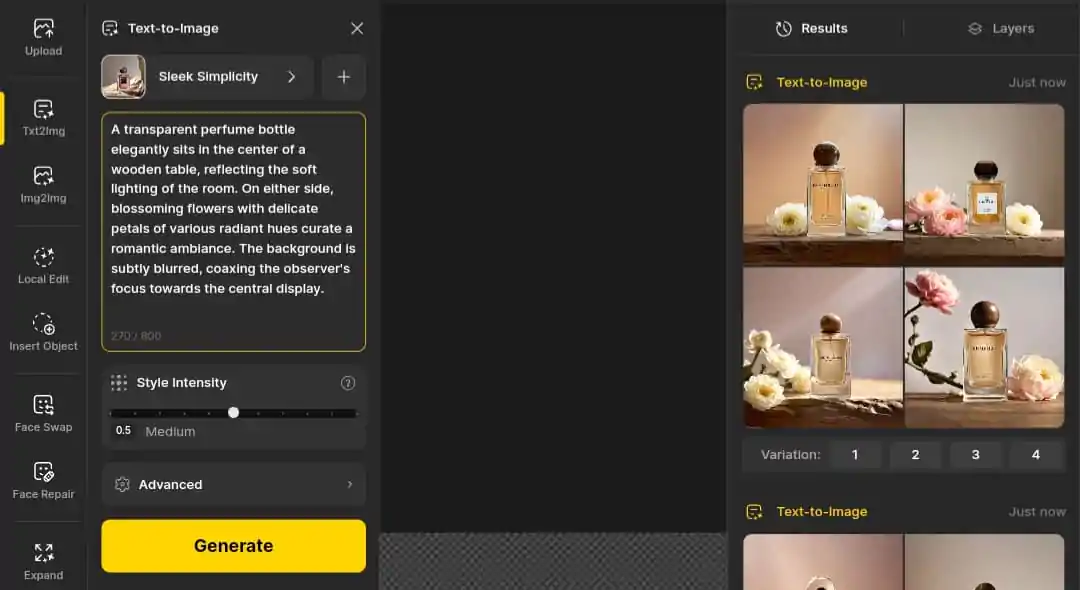The width and height of the screenshot is (1080, 590).
Task: Select the Txt2Img tool
Action: tap(43, 117)
